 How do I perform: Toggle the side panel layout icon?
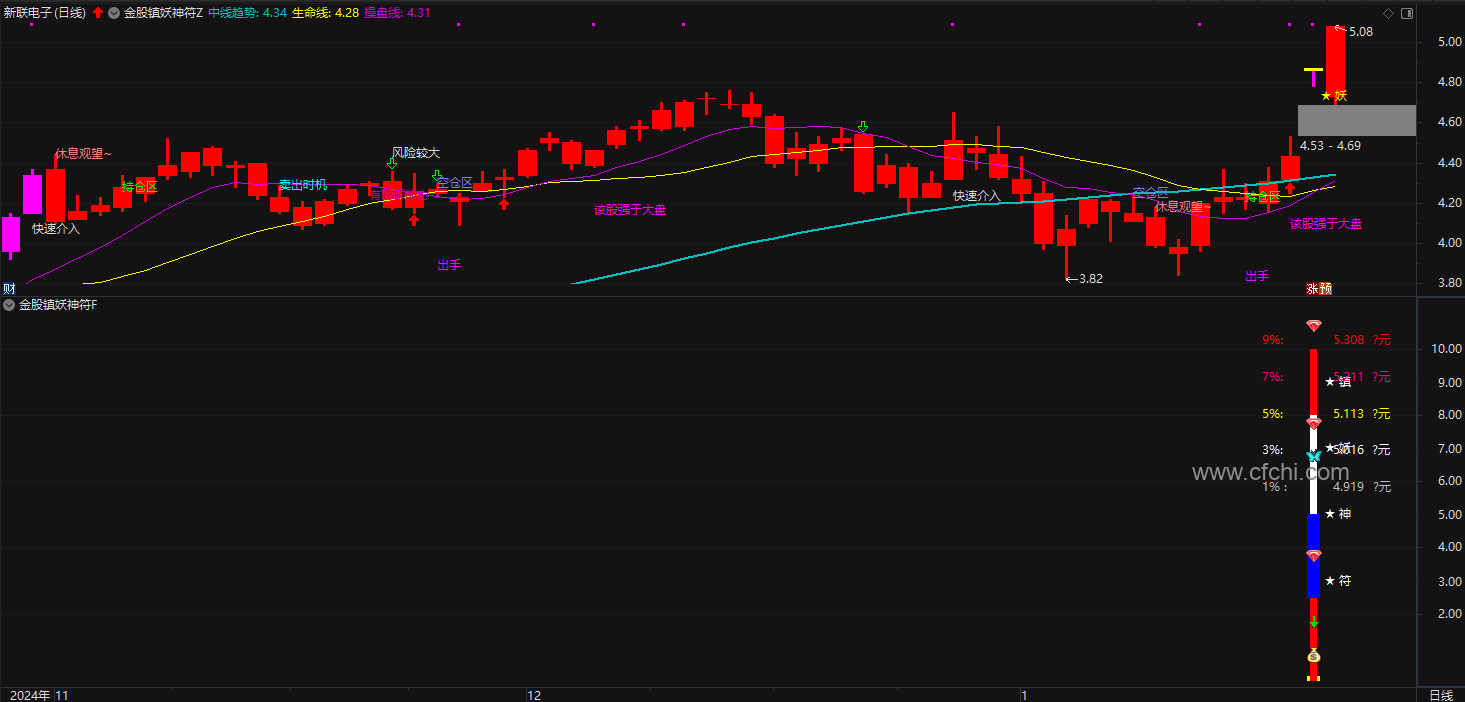pyautogui.click(x=1406, y=12)
